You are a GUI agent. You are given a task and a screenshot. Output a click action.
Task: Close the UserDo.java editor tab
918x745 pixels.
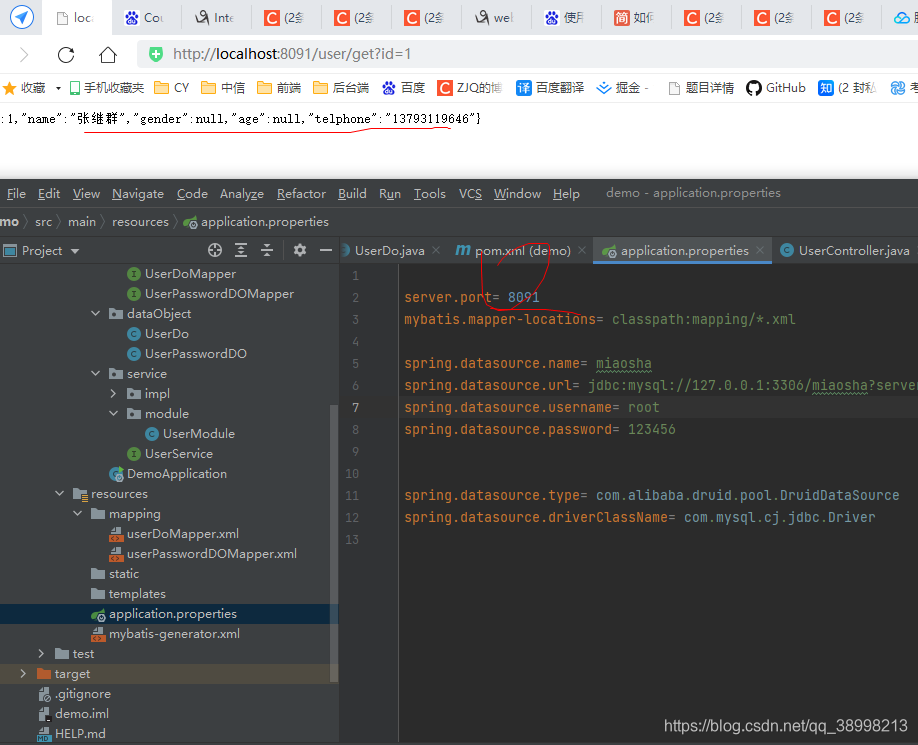(x=436, y=250)
